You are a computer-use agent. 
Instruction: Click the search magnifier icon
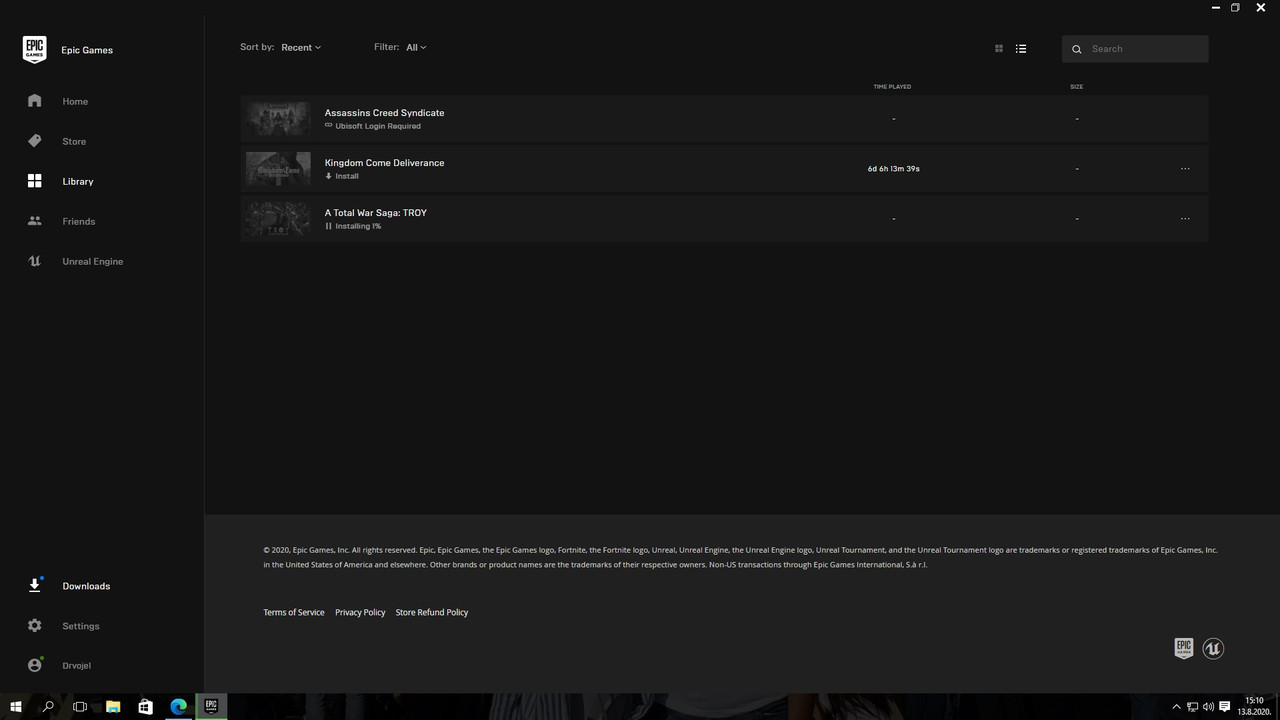point(1077,49)
